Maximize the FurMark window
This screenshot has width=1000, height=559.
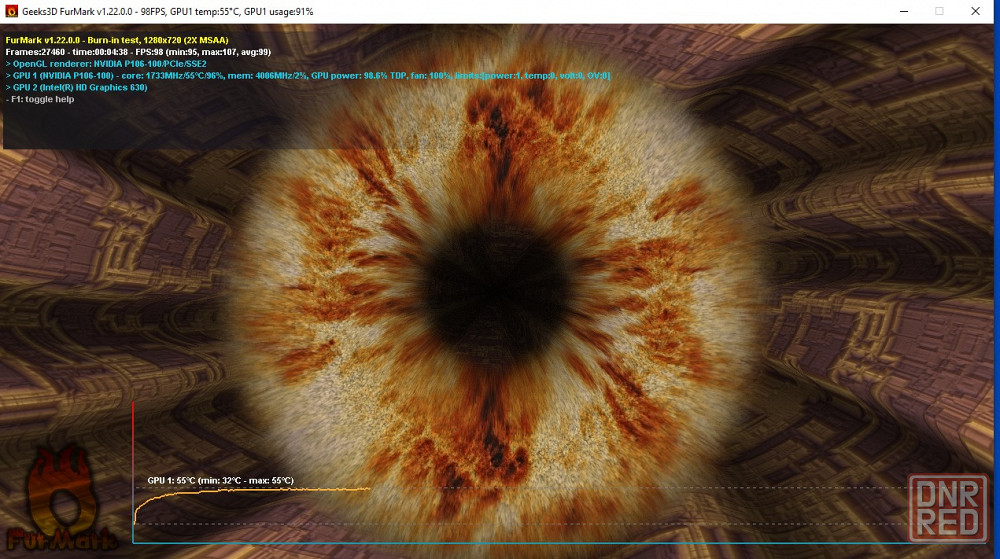[x=939, y=11]
